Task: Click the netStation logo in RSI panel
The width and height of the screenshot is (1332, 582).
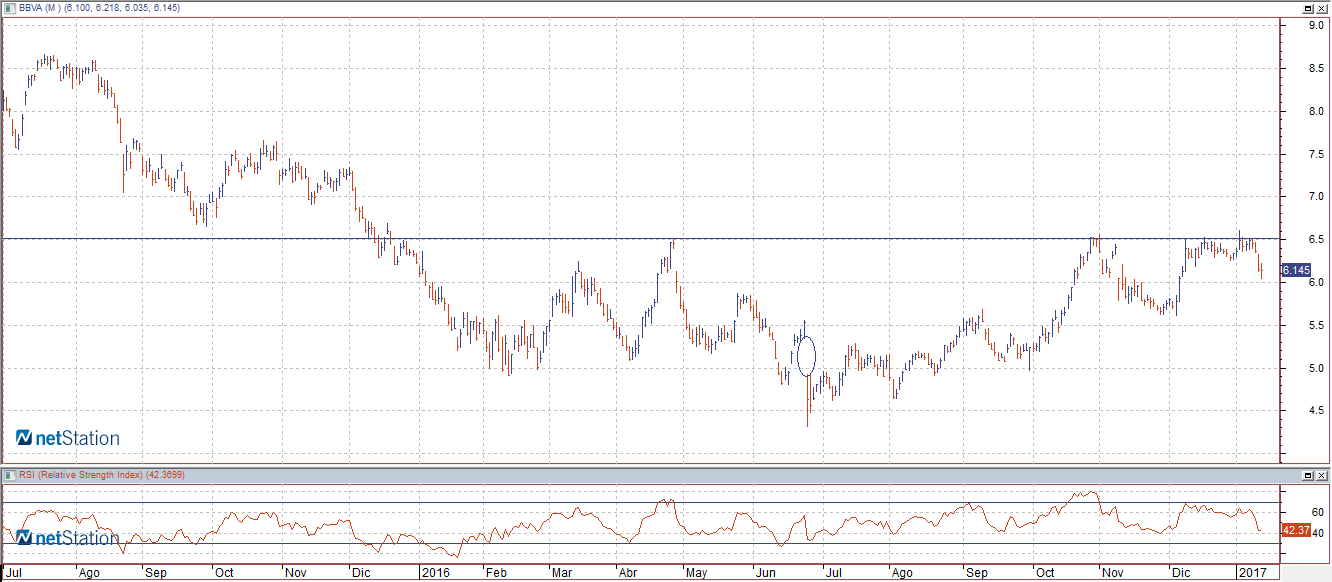Action: pyautogui.click(x=68, y=538)
